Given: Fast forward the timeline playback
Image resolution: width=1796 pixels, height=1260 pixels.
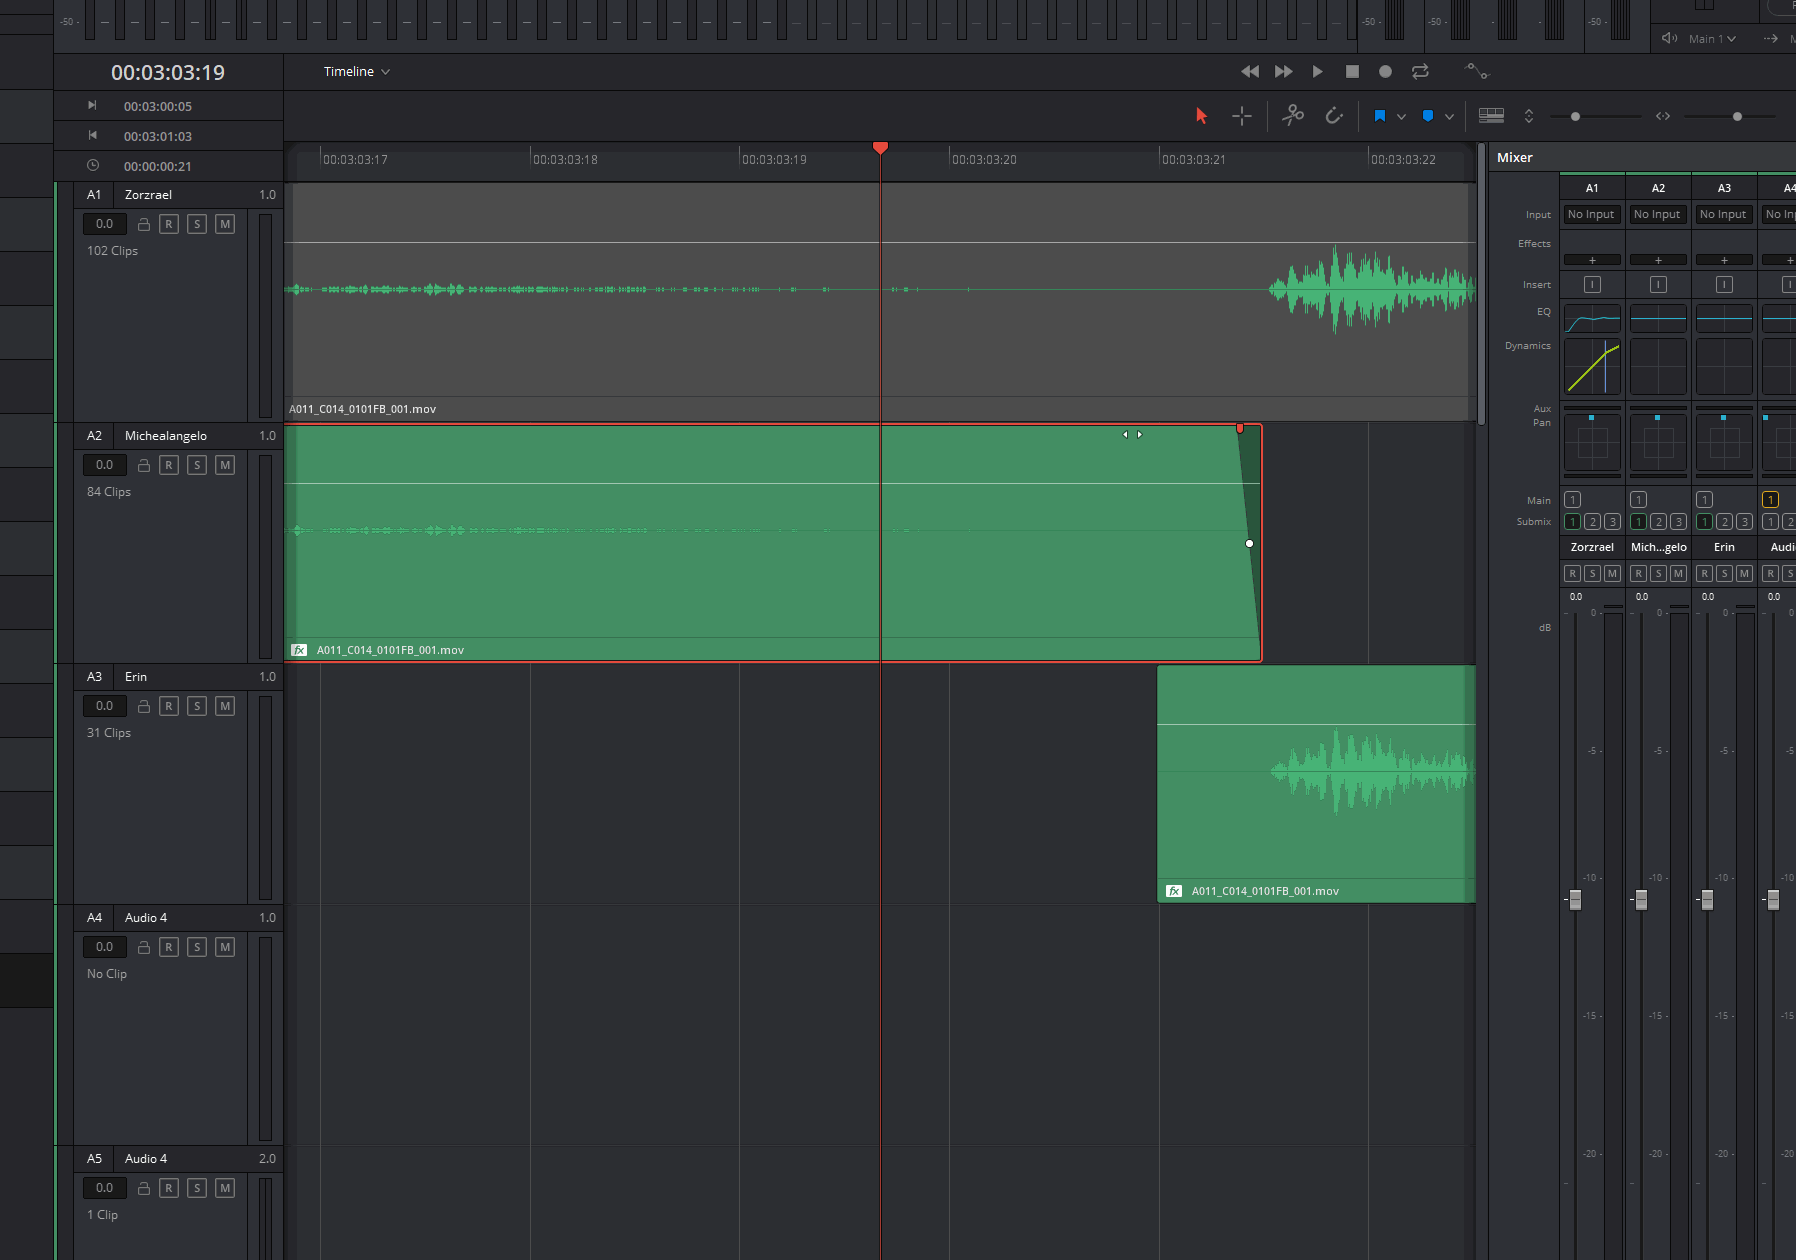Looking at the screenshot, I should click(1284, 72).
